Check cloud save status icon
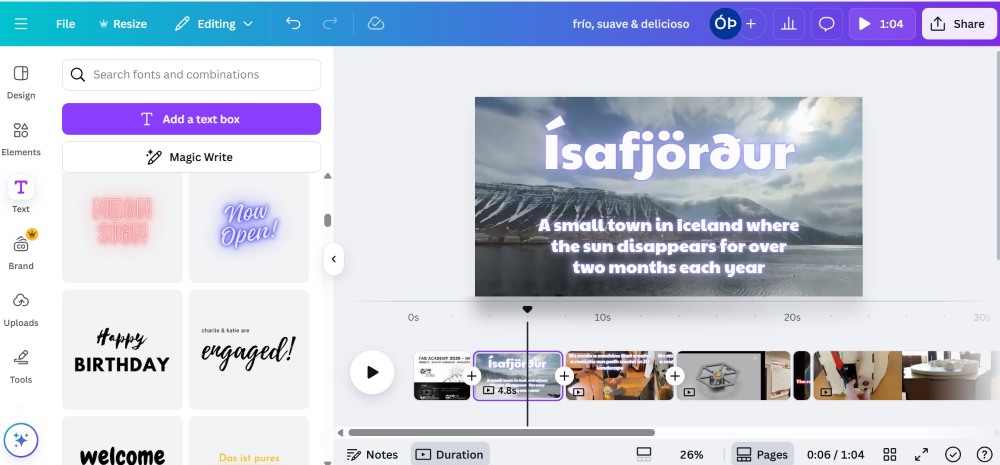The image size is (1000, 465). (x=376, y=24)
